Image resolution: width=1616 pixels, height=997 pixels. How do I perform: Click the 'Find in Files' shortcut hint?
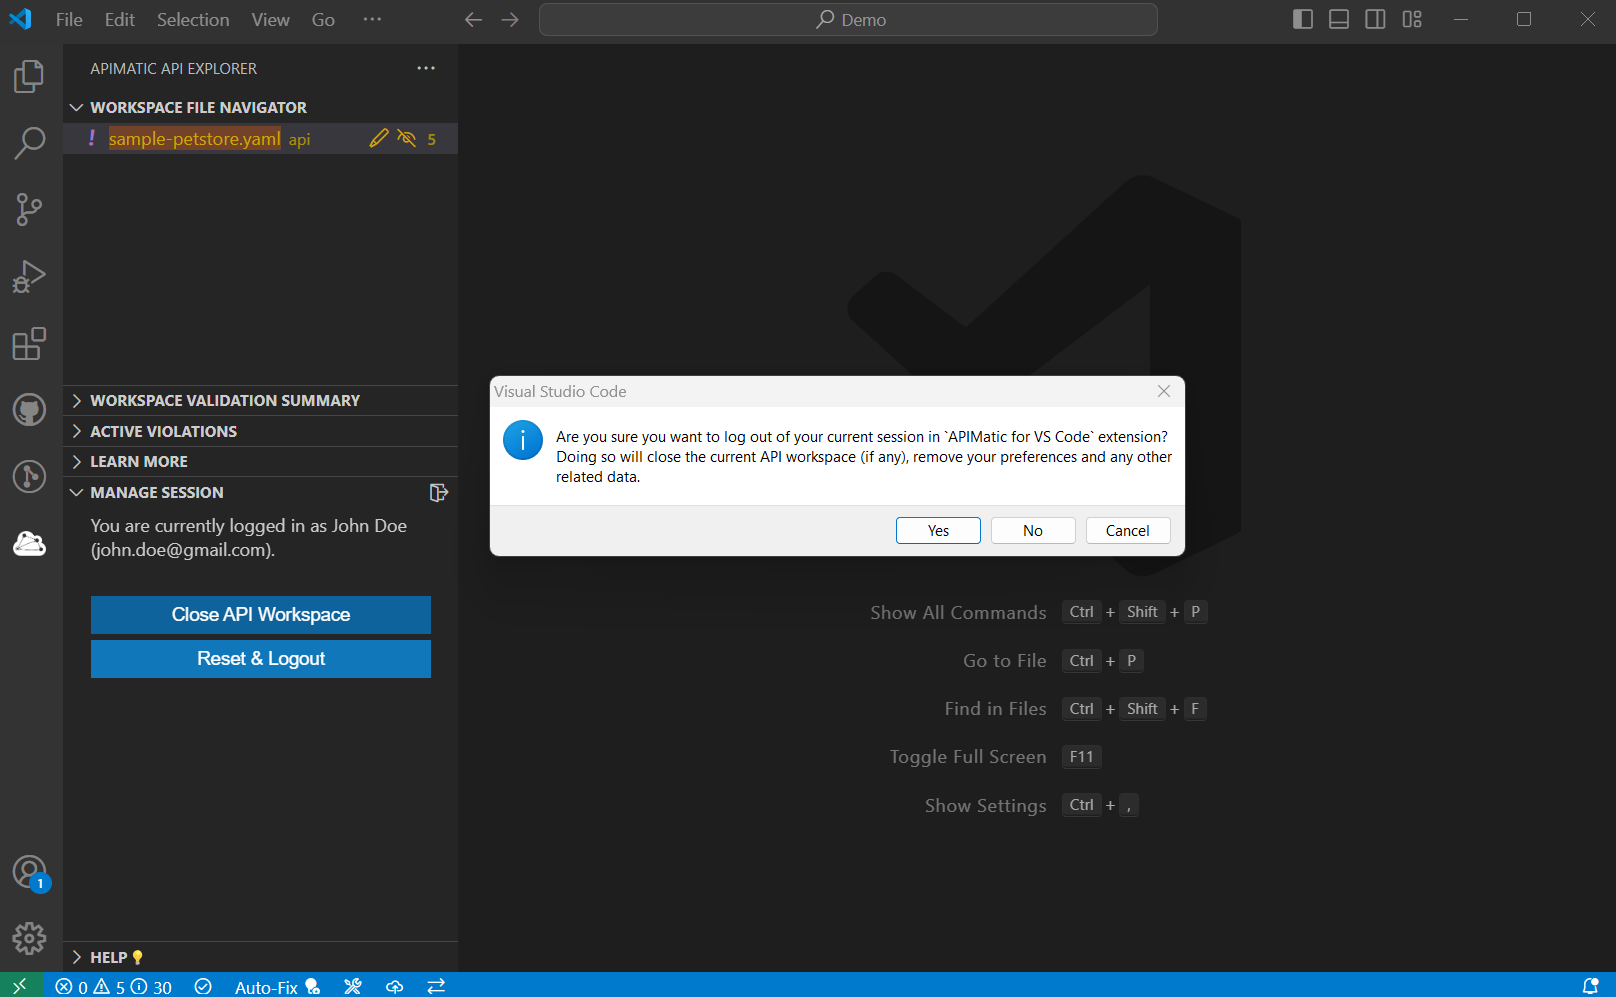[x=1076, y=709]
